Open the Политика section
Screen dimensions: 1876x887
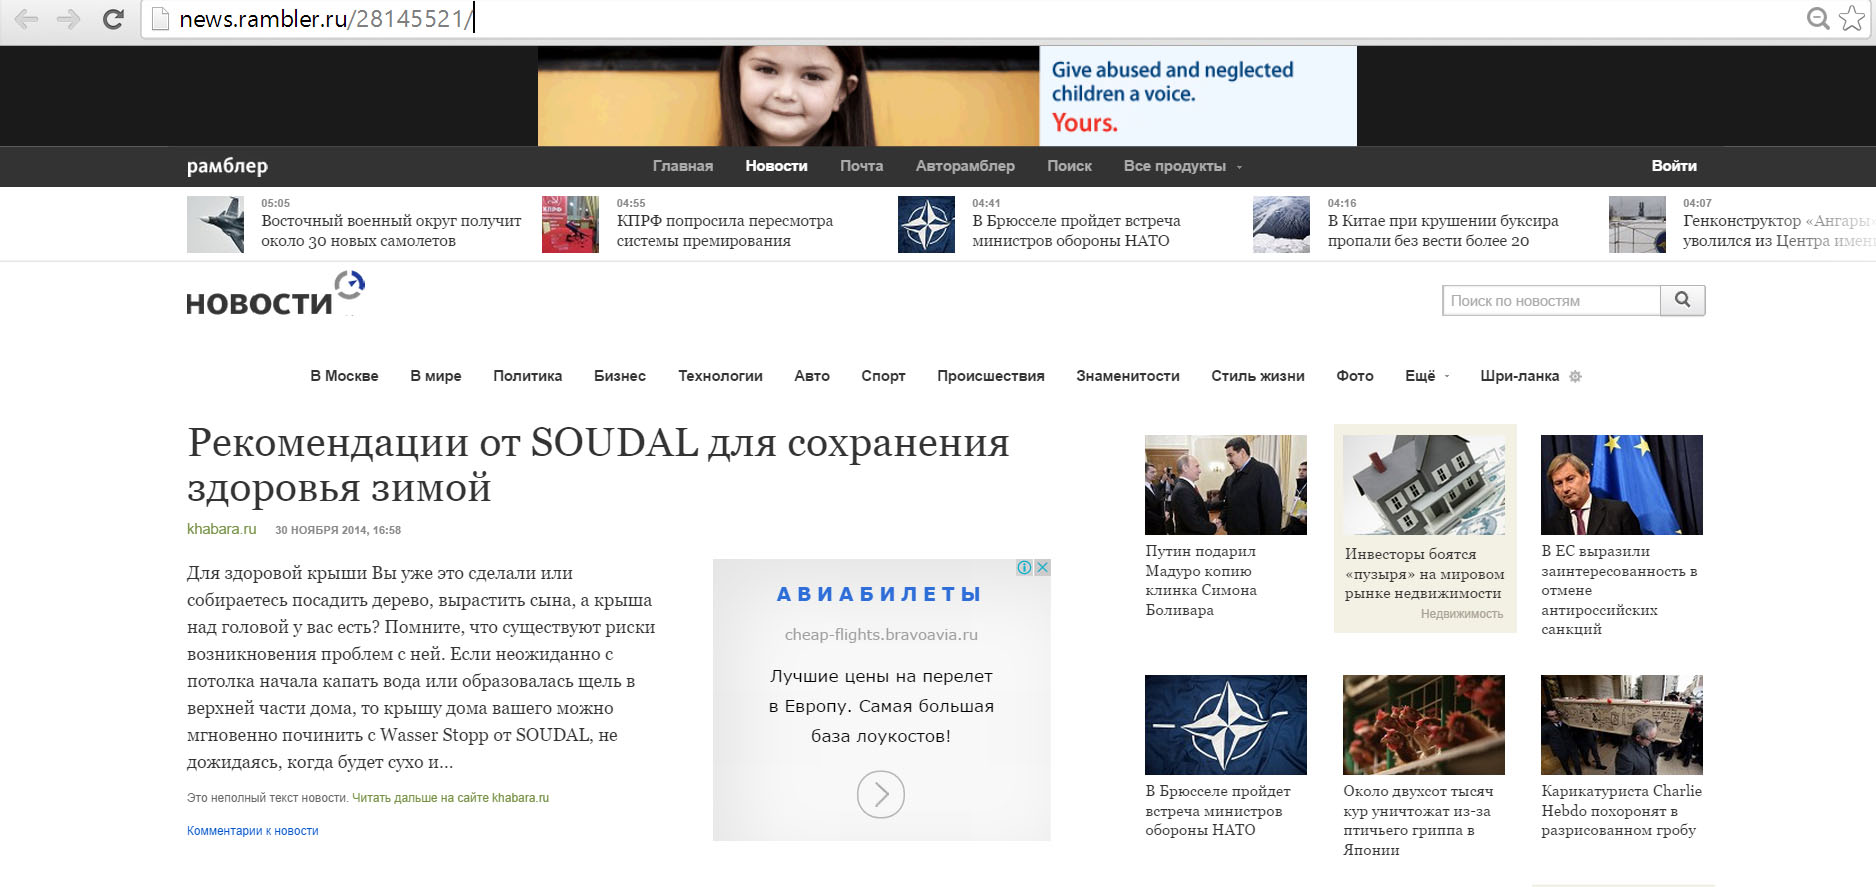pyautogui.click(x=527, y=376)
